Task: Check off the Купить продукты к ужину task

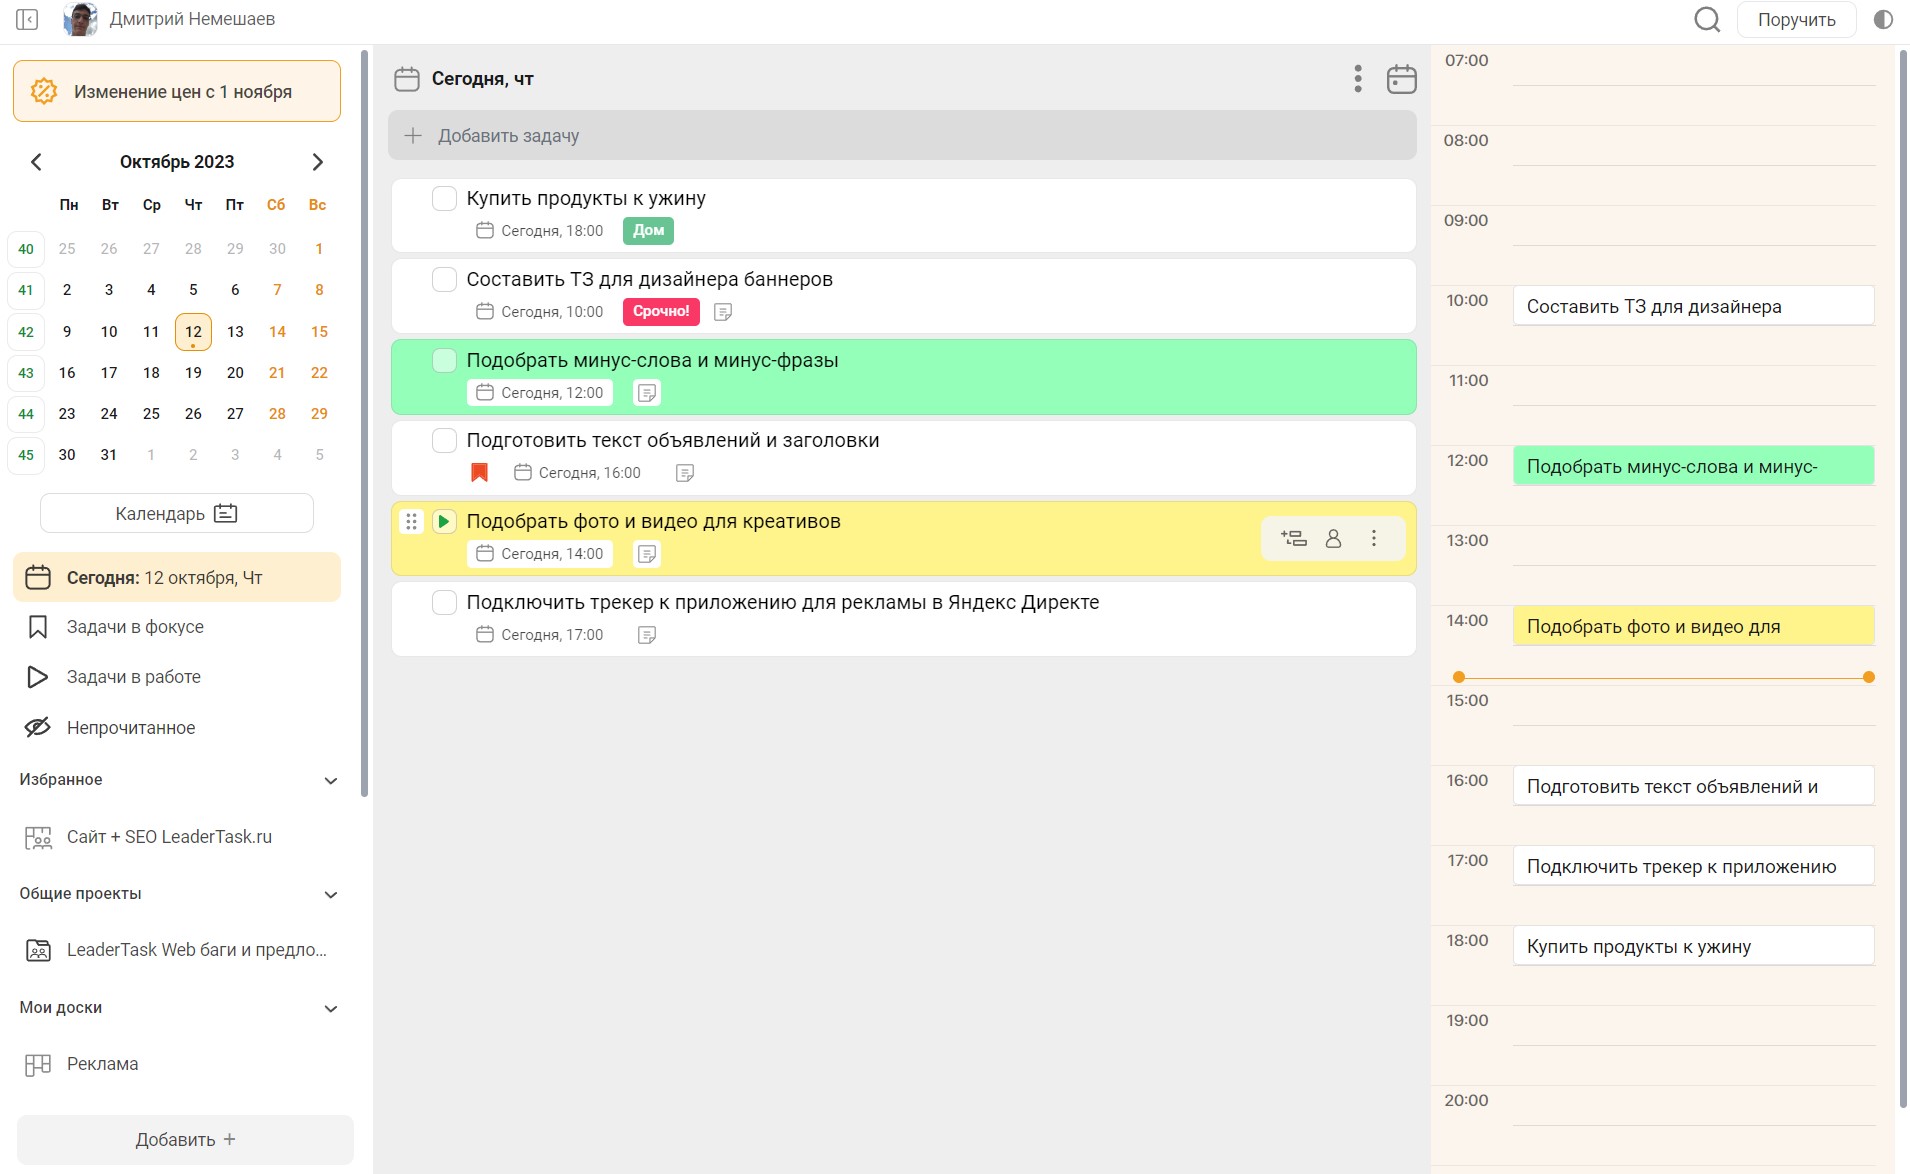Action: pos(444,198)
